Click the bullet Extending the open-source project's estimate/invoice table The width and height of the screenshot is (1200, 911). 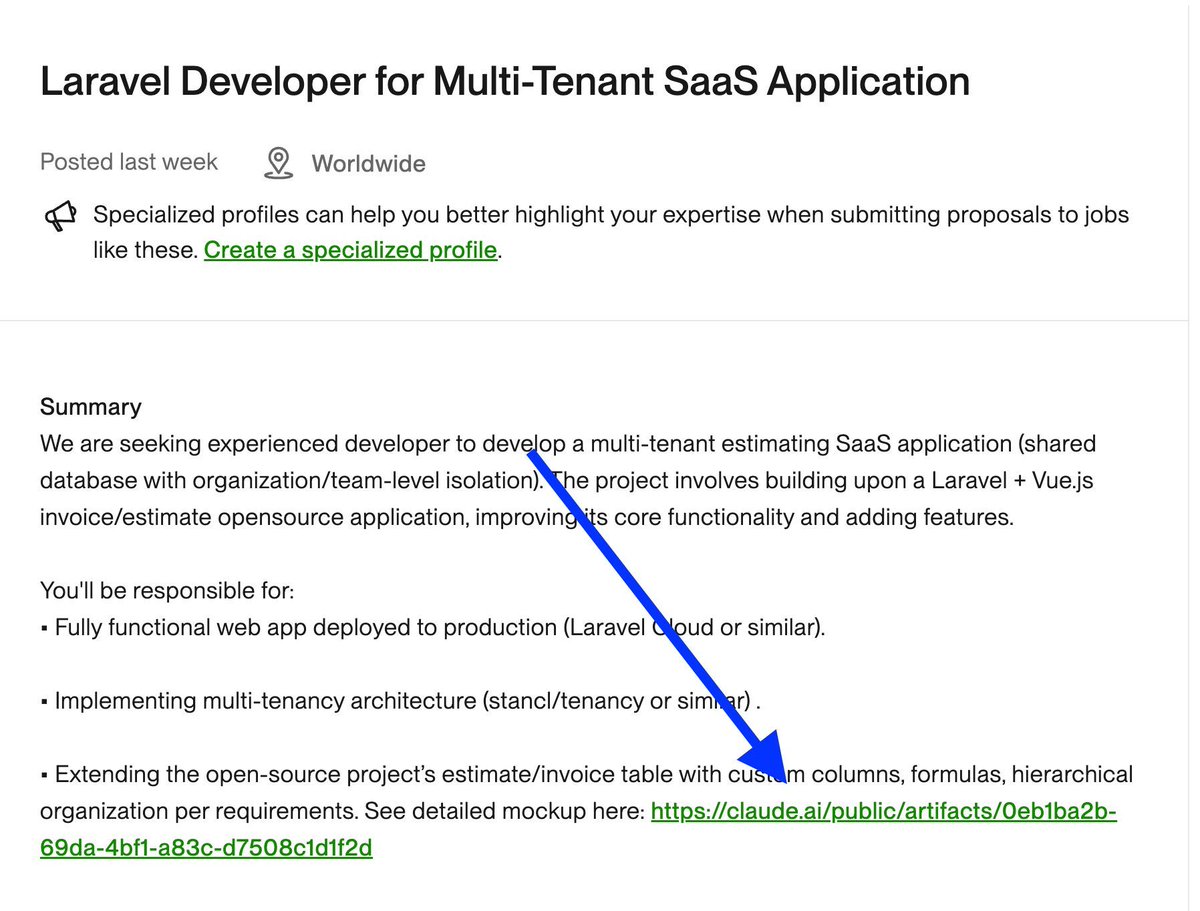587,811
